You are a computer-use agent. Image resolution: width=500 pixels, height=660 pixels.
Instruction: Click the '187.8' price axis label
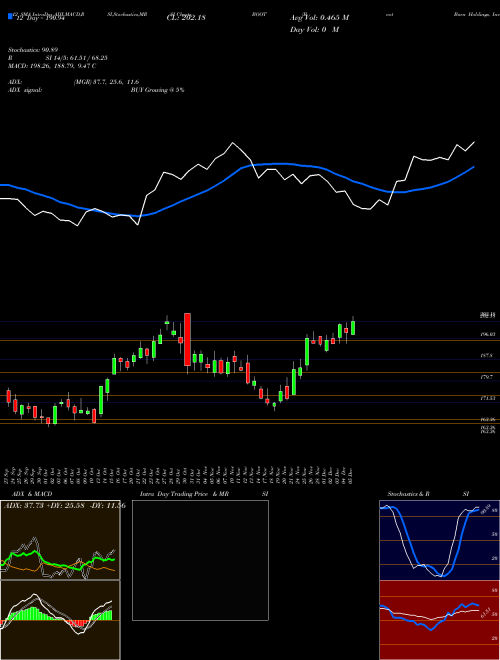tap(487, 356)
